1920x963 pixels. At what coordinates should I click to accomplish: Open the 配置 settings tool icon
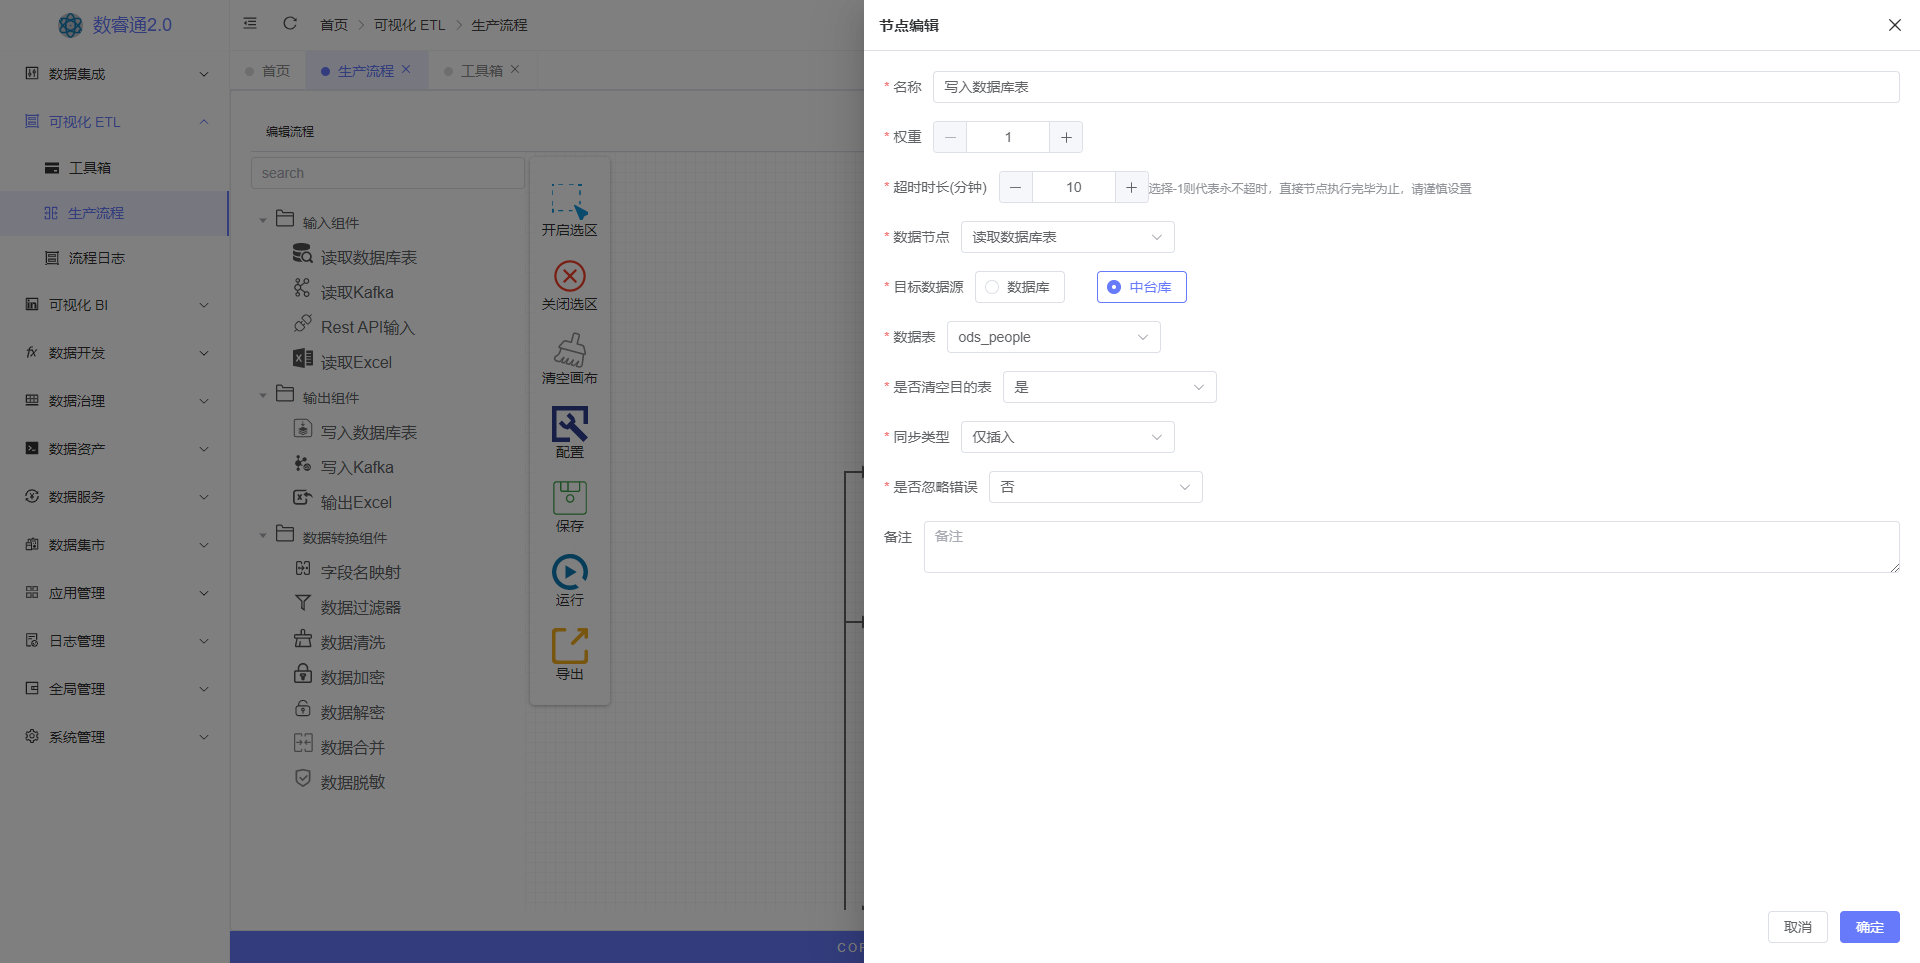pos(569,424)
